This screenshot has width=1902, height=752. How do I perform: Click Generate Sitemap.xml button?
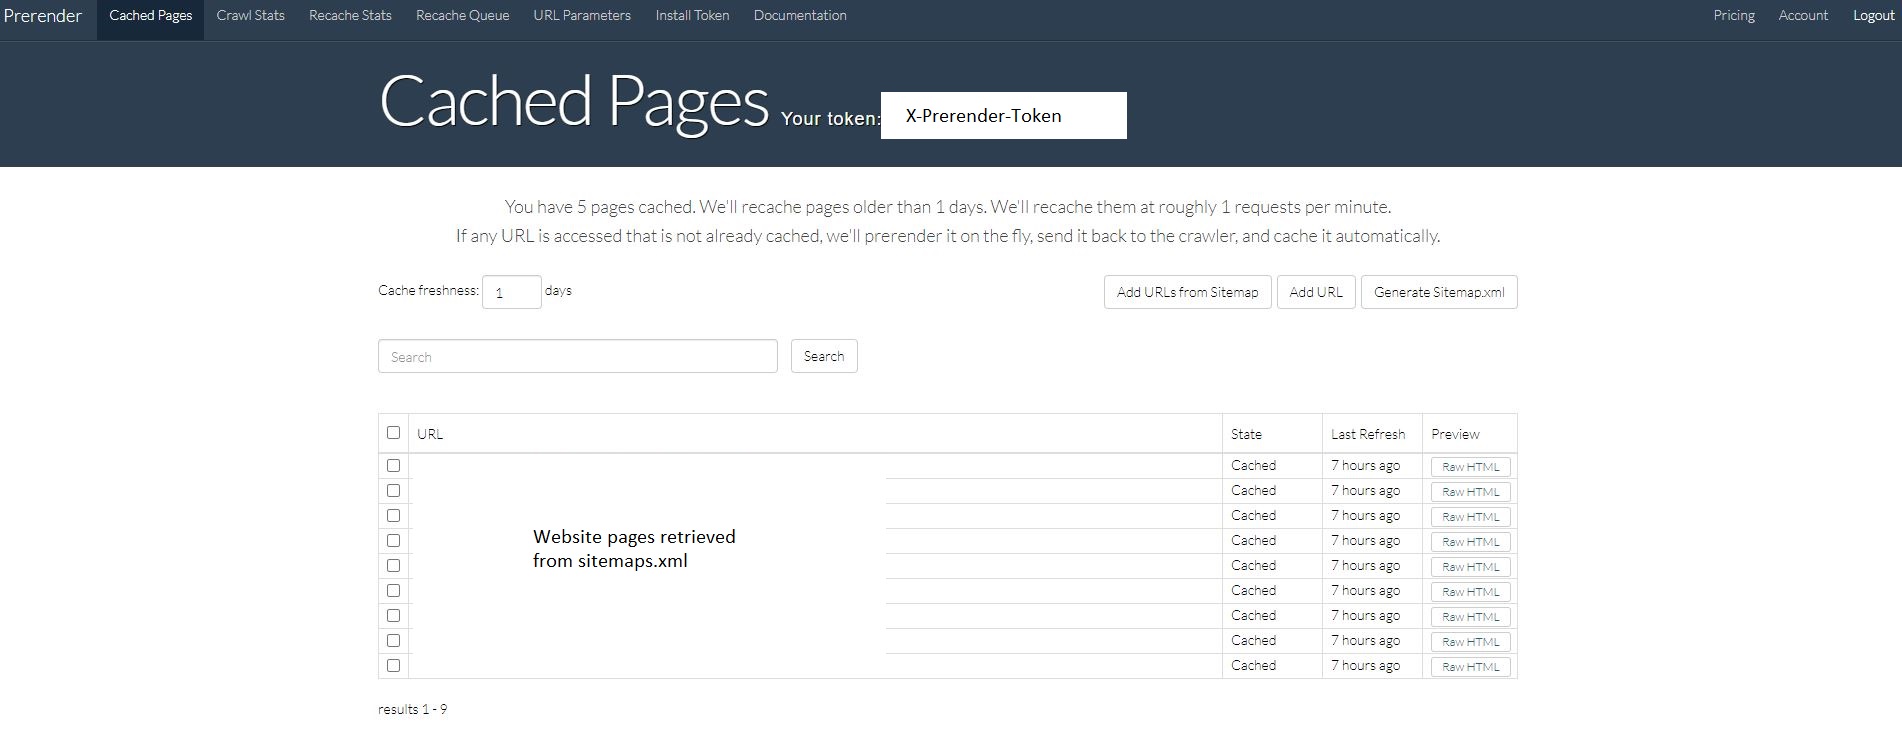1439,292
